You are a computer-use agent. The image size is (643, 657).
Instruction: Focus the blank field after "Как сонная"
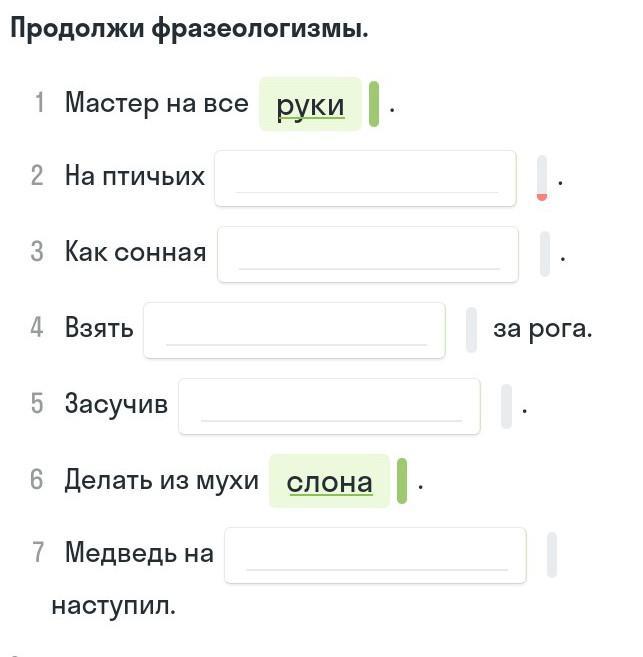368,254
